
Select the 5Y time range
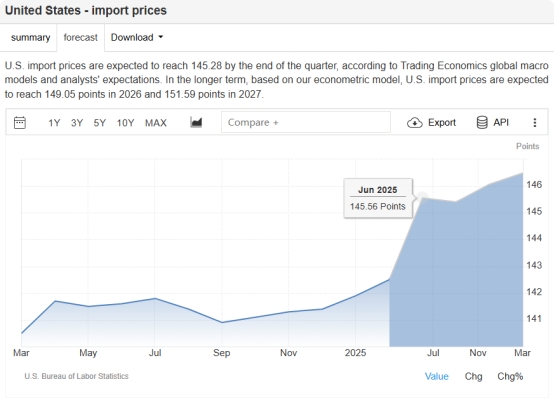click(100, 123)
